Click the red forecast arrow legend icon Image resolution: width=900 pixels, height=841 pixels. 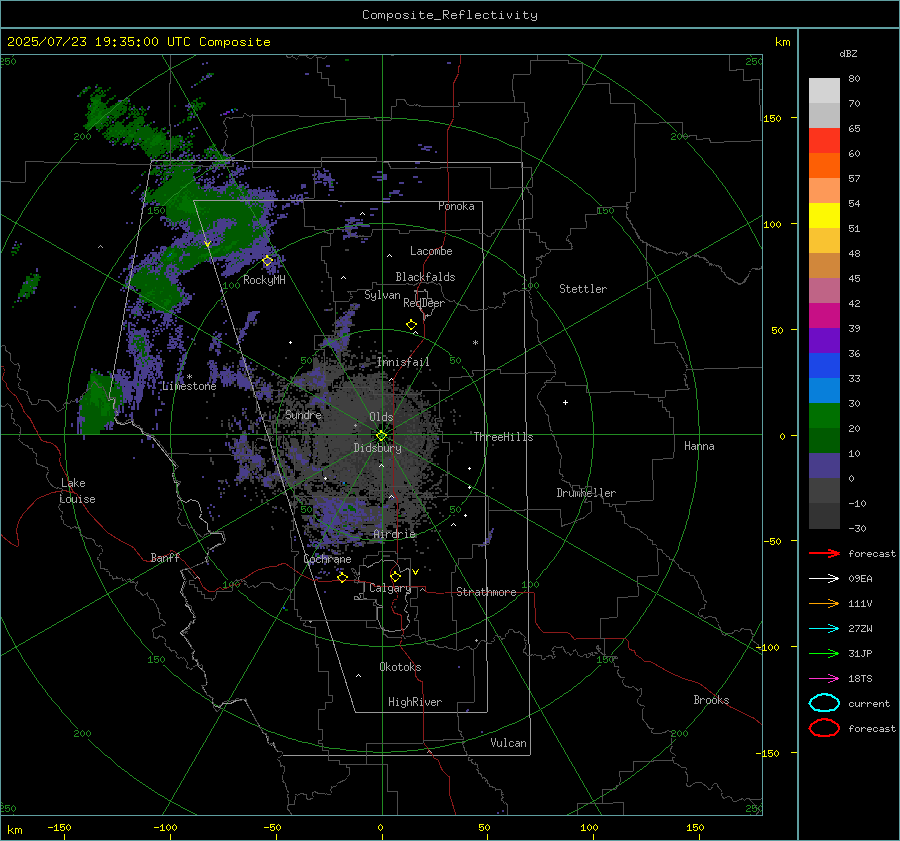coord(824,553)
